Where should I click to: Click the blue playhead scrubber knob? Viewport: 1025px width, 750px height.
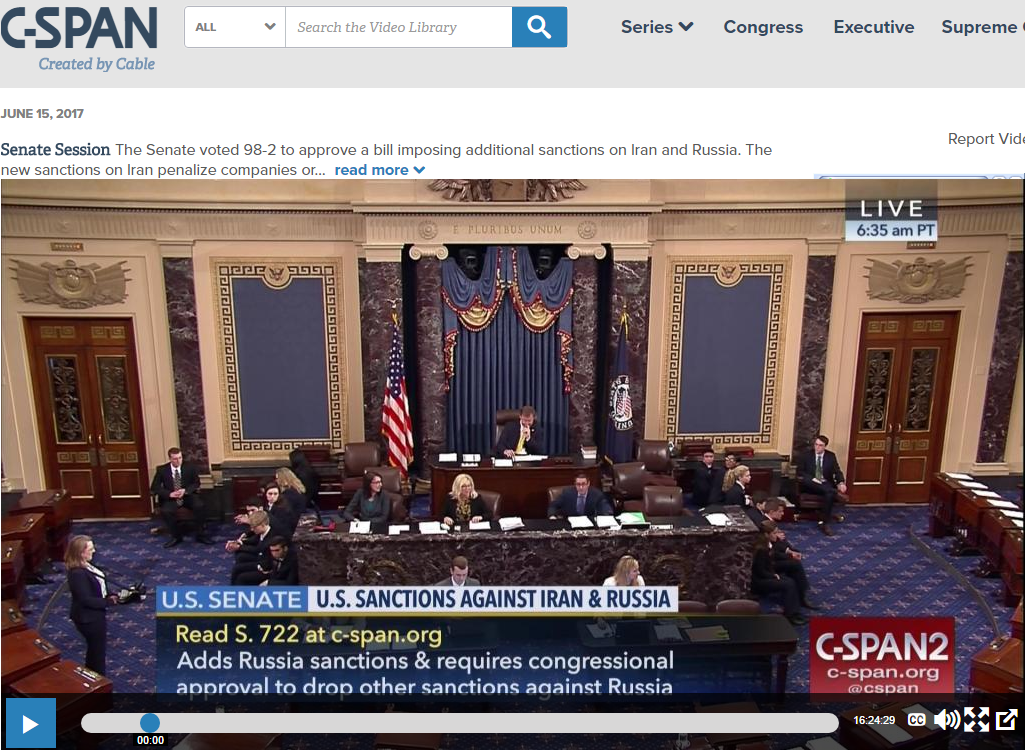[150, 723]
